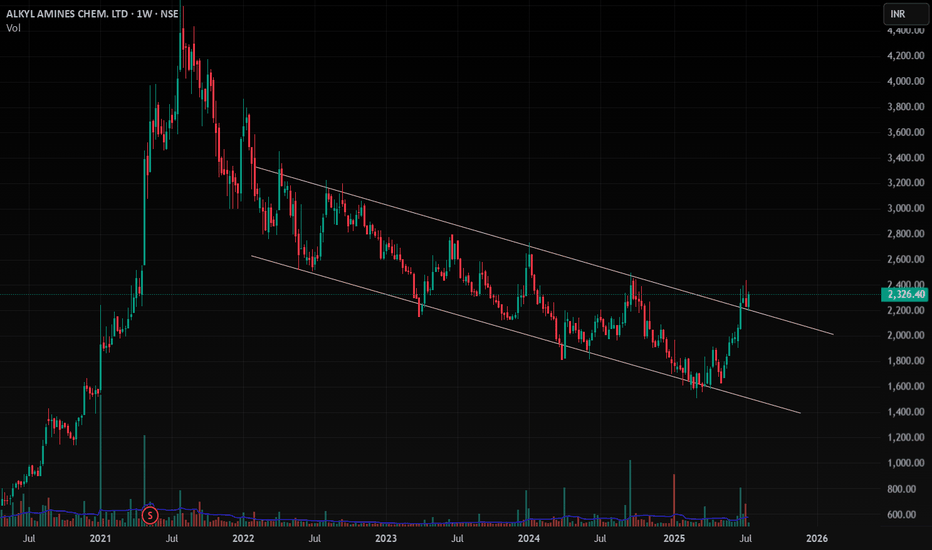The image size is (932, 550).
Task: Open the INR currency selector
Action: point(905,14)
